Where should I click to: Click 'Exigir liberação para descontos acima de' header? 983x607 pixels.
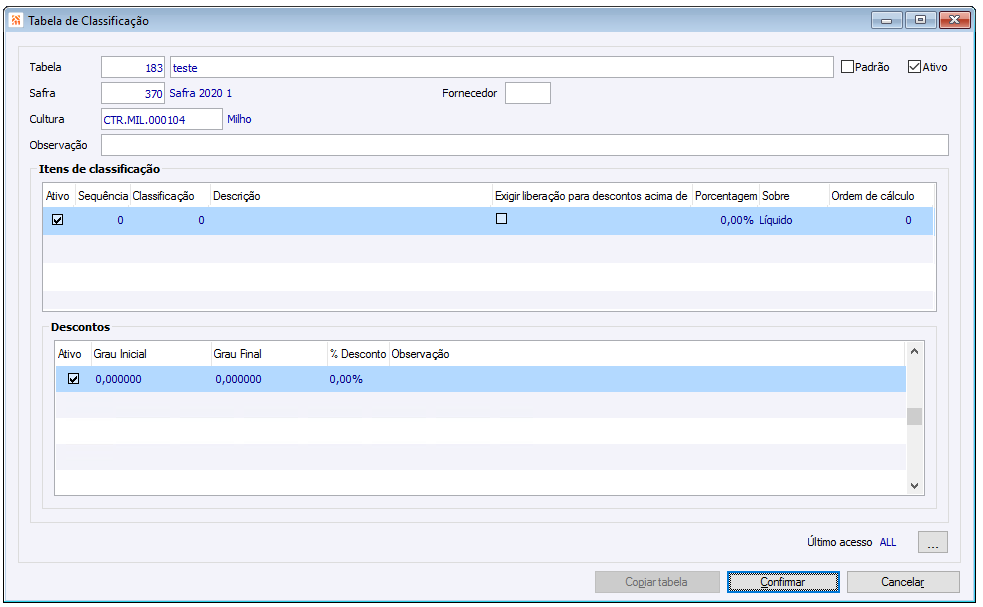point(591,196)
